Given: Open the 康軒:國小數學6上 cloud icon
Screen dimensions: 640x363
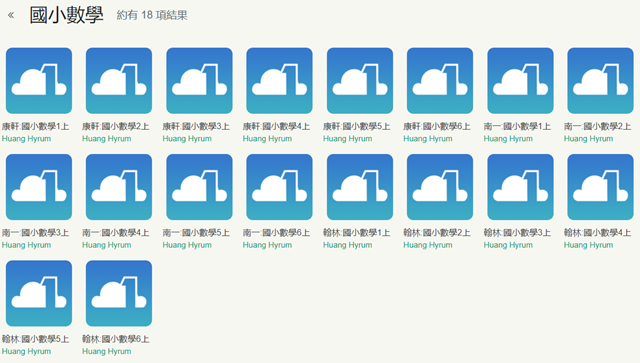Looking at the screenshot, I should [440, 80].
